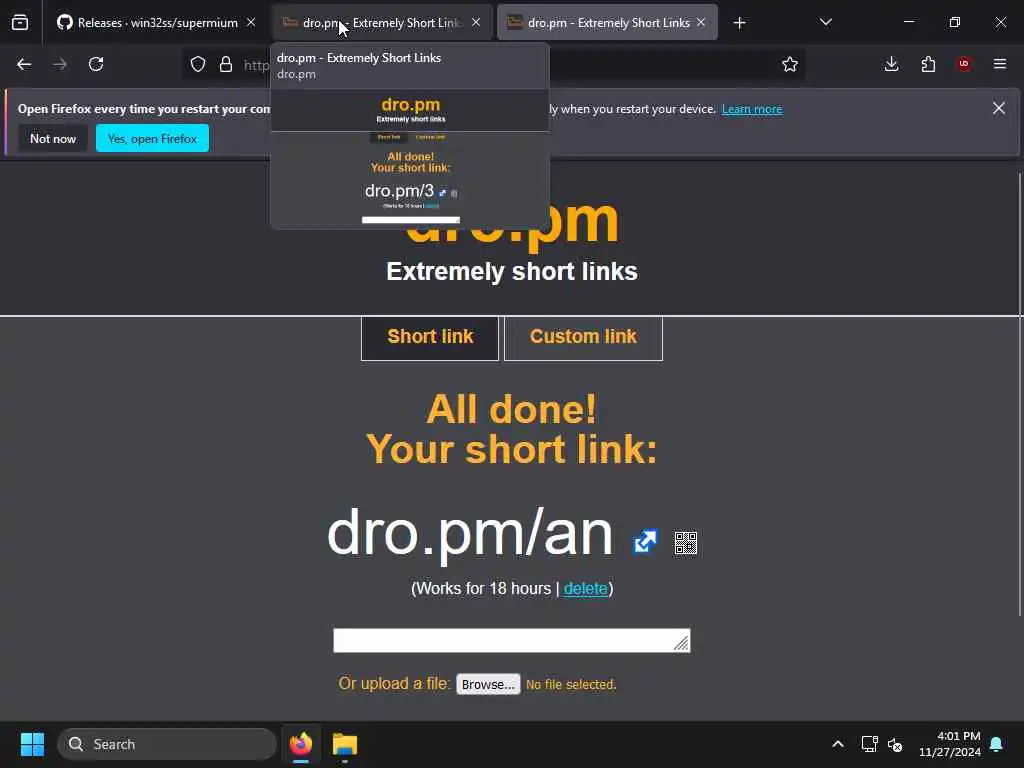Click the page vertical scrollbar

click(1019, 394)
